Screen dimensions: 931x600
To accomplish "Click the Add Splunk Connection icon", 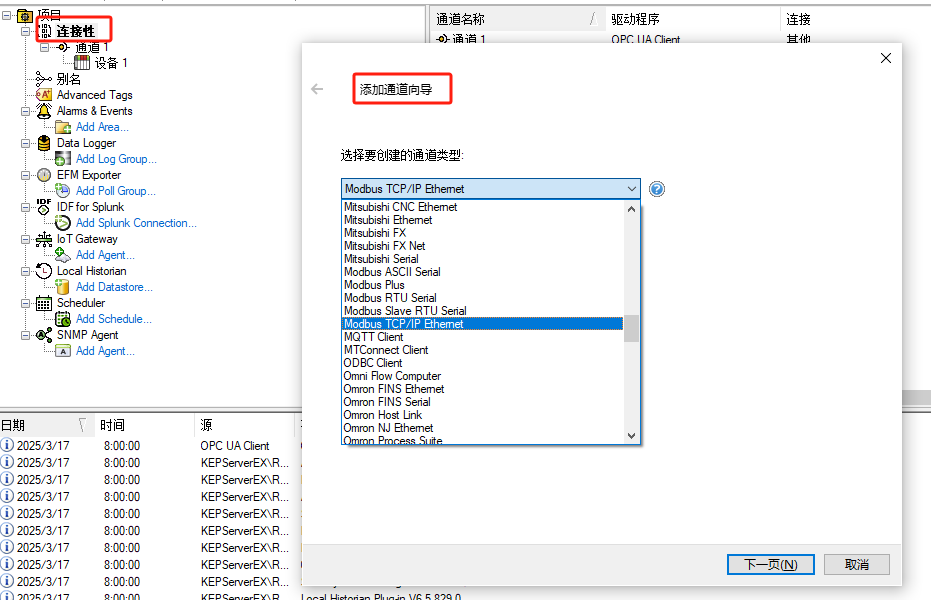I will [63, 223].
